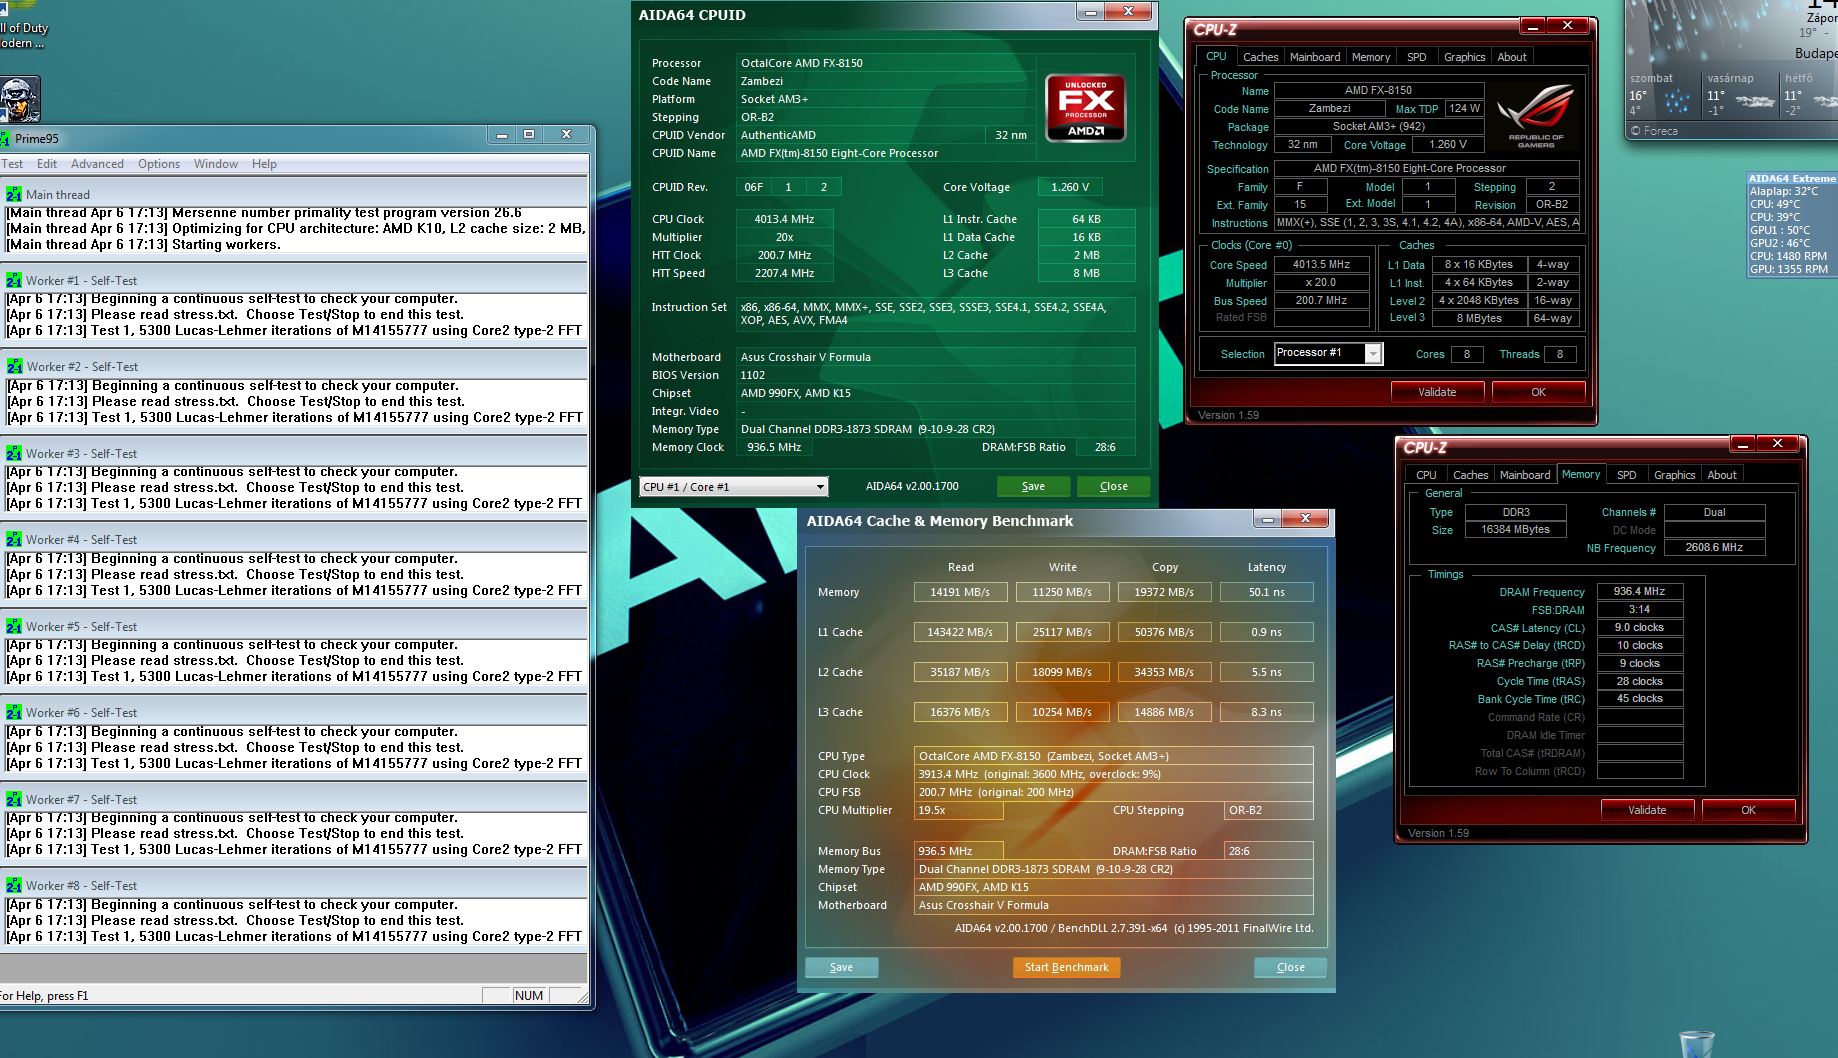Screen dimensions: 1838x1058
Task: Click the Motherboard value Asus Crosshair V Formula in CPUID
Action: tap(935, 357)
